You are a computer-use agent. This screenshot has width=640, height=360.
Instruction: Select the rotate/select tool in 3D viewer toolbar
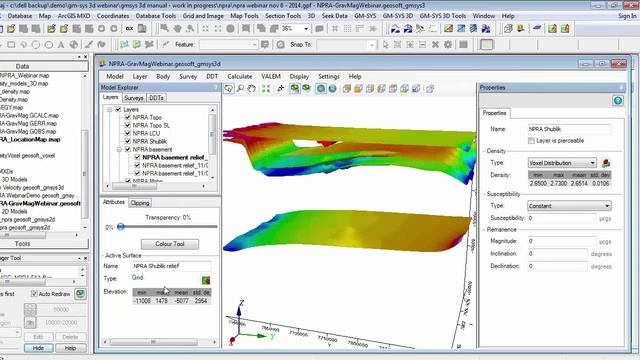tap(229, 89)
